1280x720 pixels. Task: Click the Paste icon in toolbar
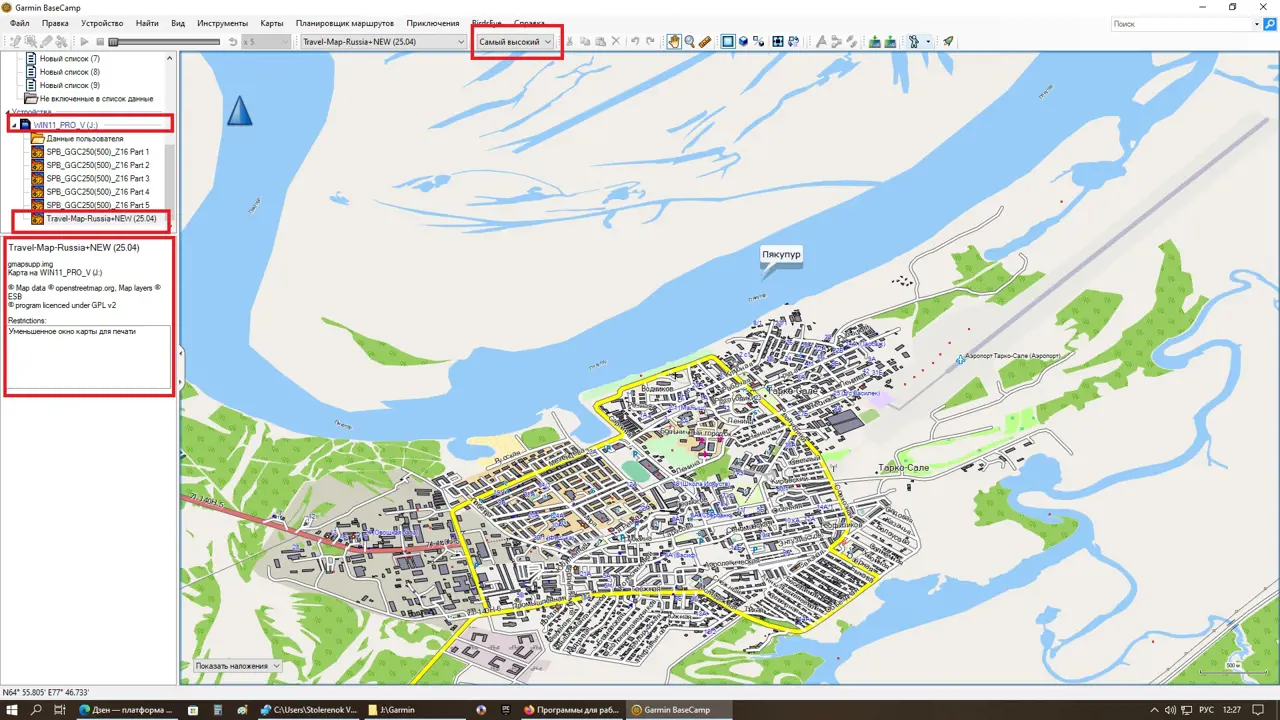click(x=600, y=42)
